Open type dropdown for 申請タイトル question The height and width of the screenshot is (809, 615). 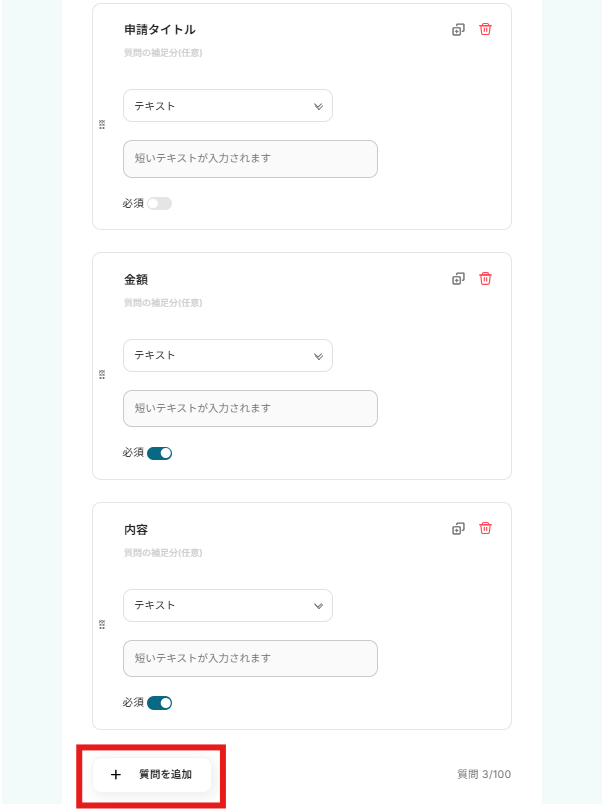coord(228,106)
